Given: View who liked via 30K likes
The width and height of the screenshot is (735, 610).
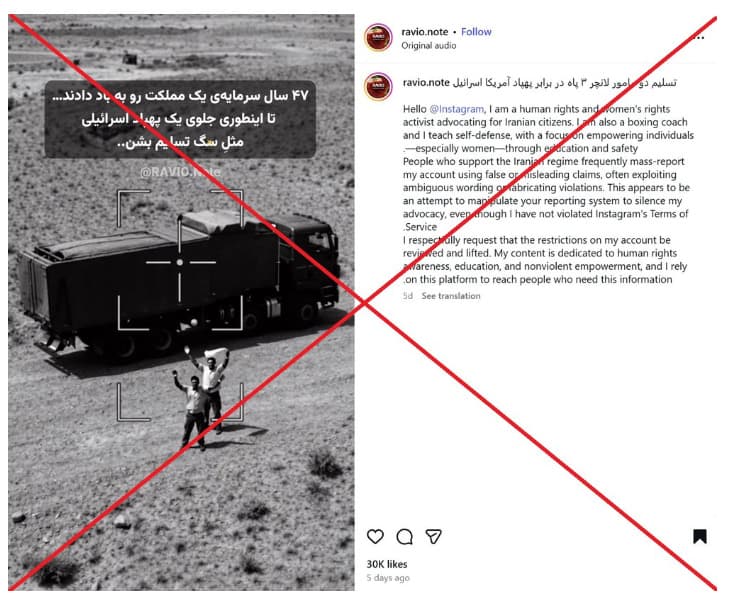Looking at the screenshot, I should click(387, 564).
